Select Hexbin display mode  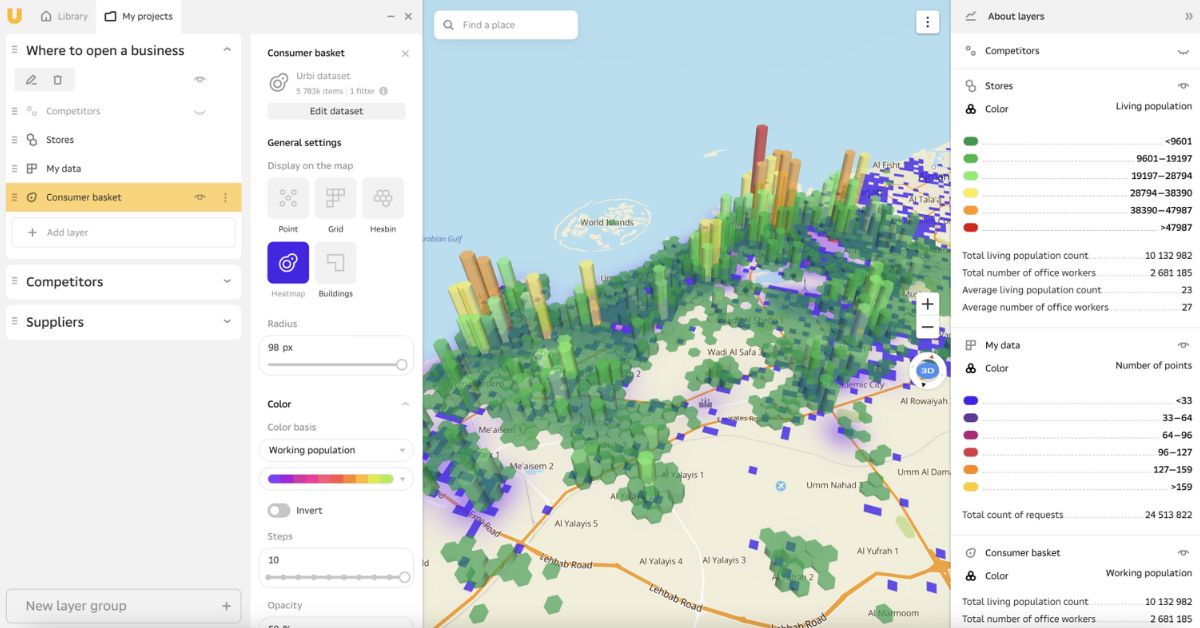click(x=383, y=198)
